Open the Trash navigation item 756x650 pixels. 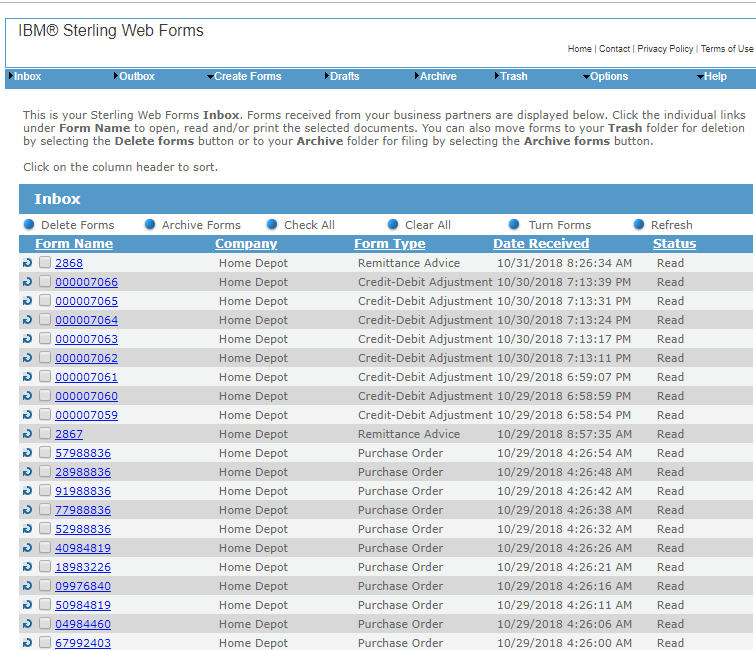tap(512, 76)
